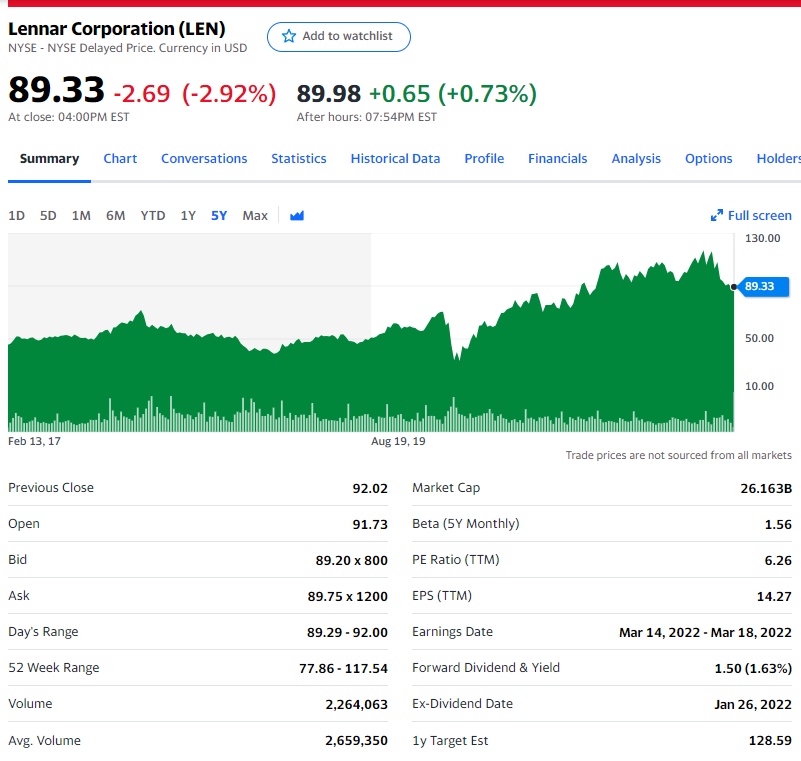The image size is (801, 761).
Task: Click the Trade prices are not sourced note
Action: tap(678, 455)
